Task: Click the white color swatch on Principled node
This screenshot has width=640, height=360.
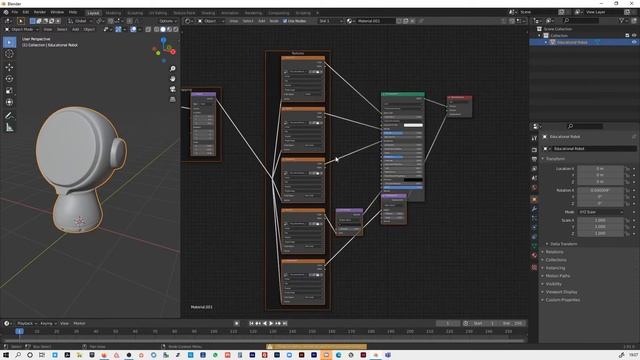Action: click(x=413, y=125)
